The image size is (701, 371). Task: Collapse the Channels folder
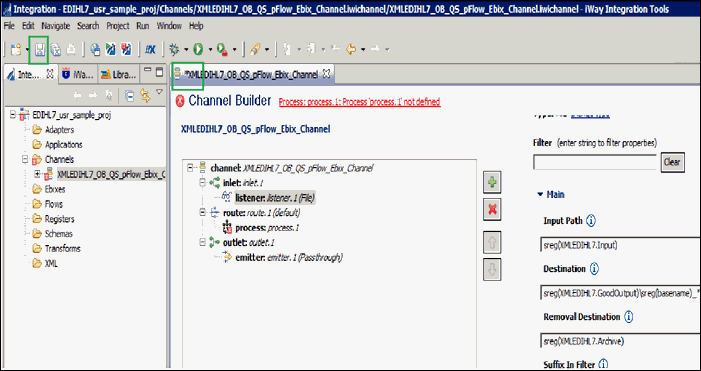pos(25,159)
